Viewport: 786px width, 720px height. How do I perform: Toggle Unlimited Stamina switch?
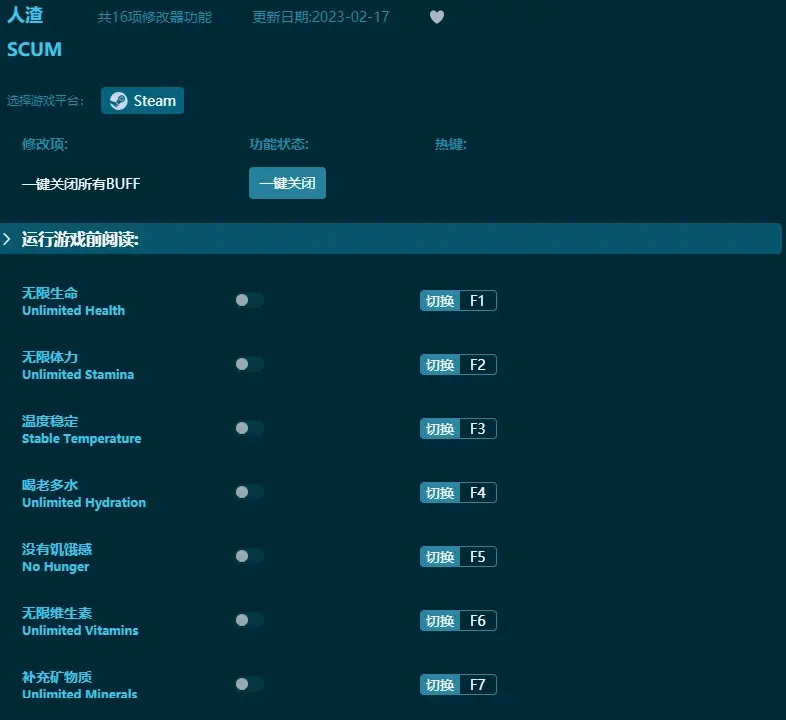pyautogui.click(x=249, y=364)
